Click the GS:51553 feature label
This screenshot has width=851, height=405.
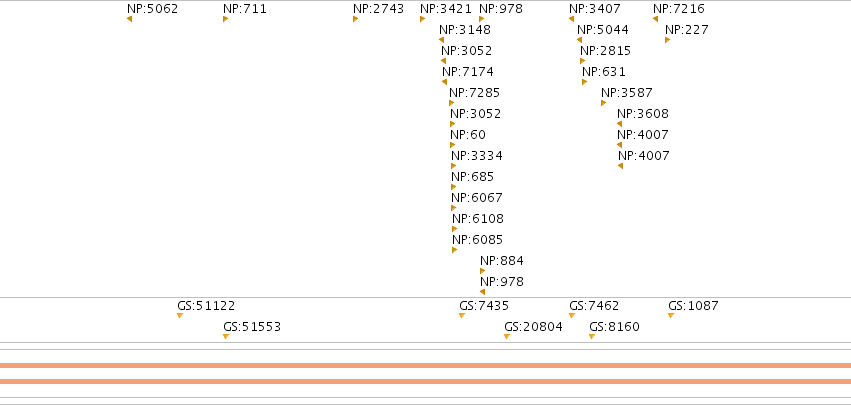click(252, 327)
